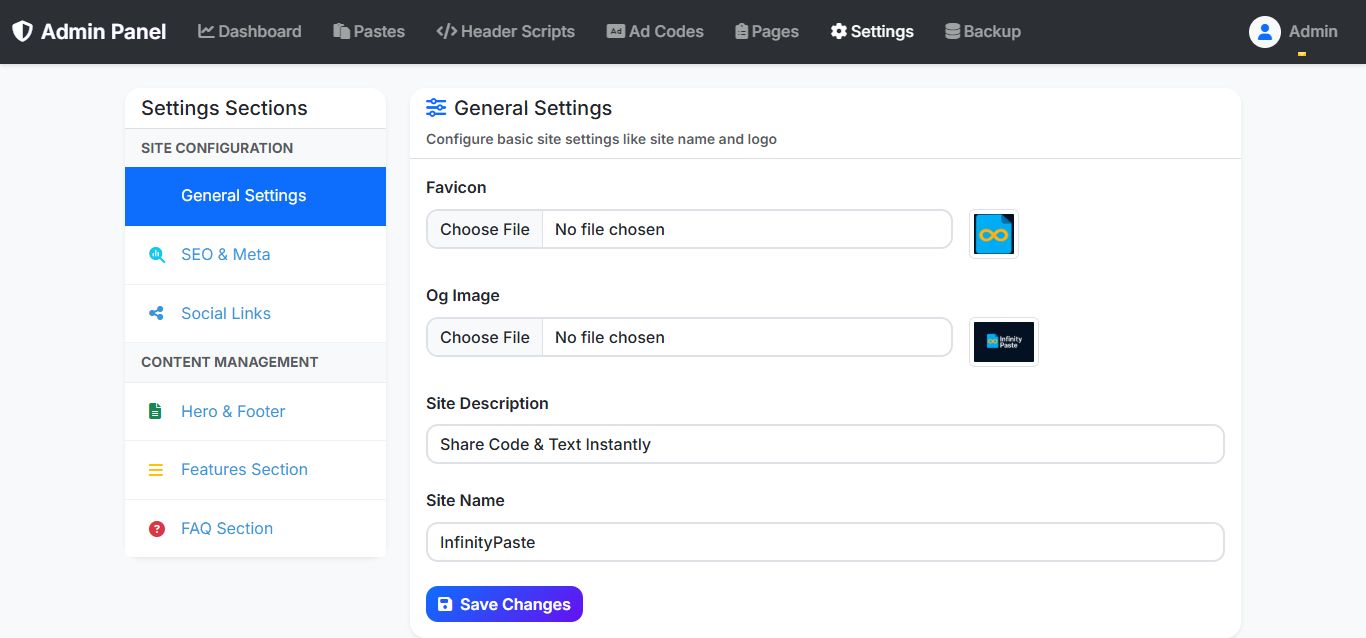Click the Admin user avatar icon
Viewport: 1366px width, 638px height.
tap(1265, 32)
